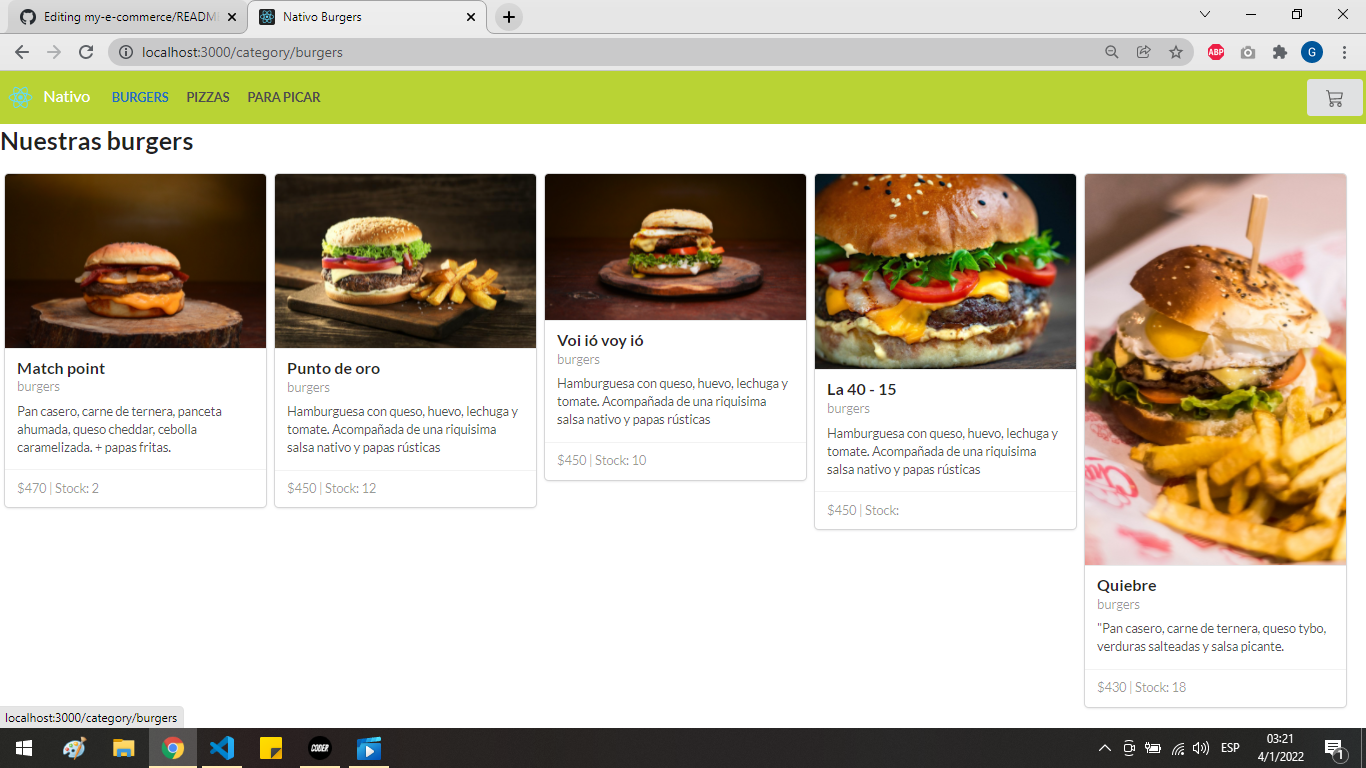This screenshot has height=768, width=1366.
Task: Open the PARA PICAR category link
Action: coord(283,97)
